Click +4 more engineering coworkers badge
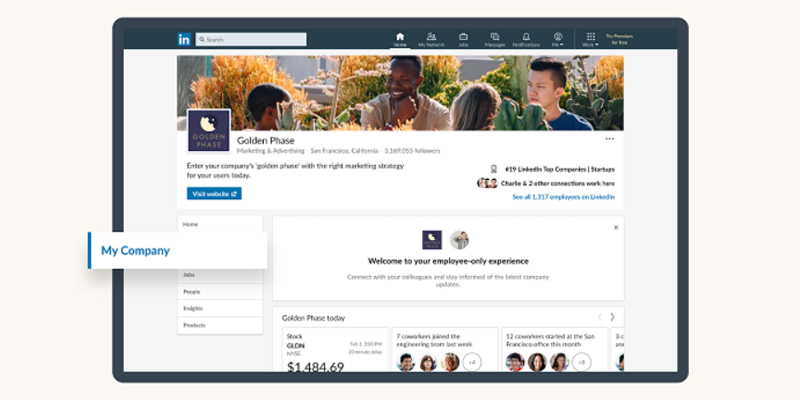Viewport: 800px width, 400px height. tap(472, 362)
